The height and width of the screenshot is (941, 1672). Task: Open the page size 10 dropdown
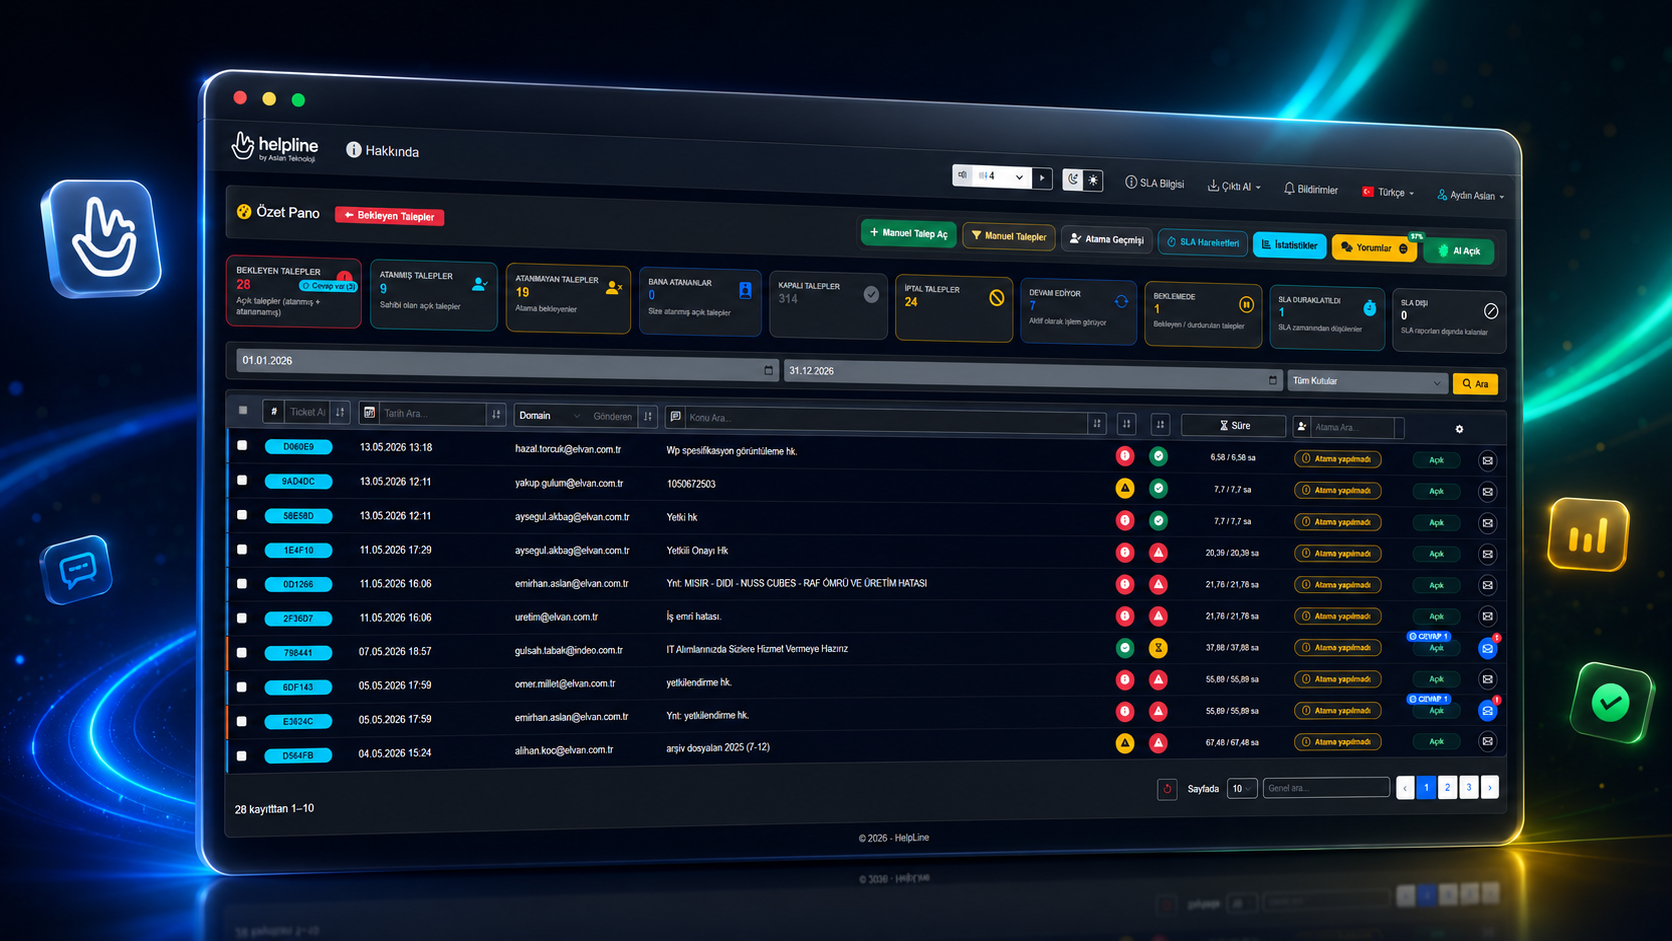pyautogui.click(x=1241, y=789)
